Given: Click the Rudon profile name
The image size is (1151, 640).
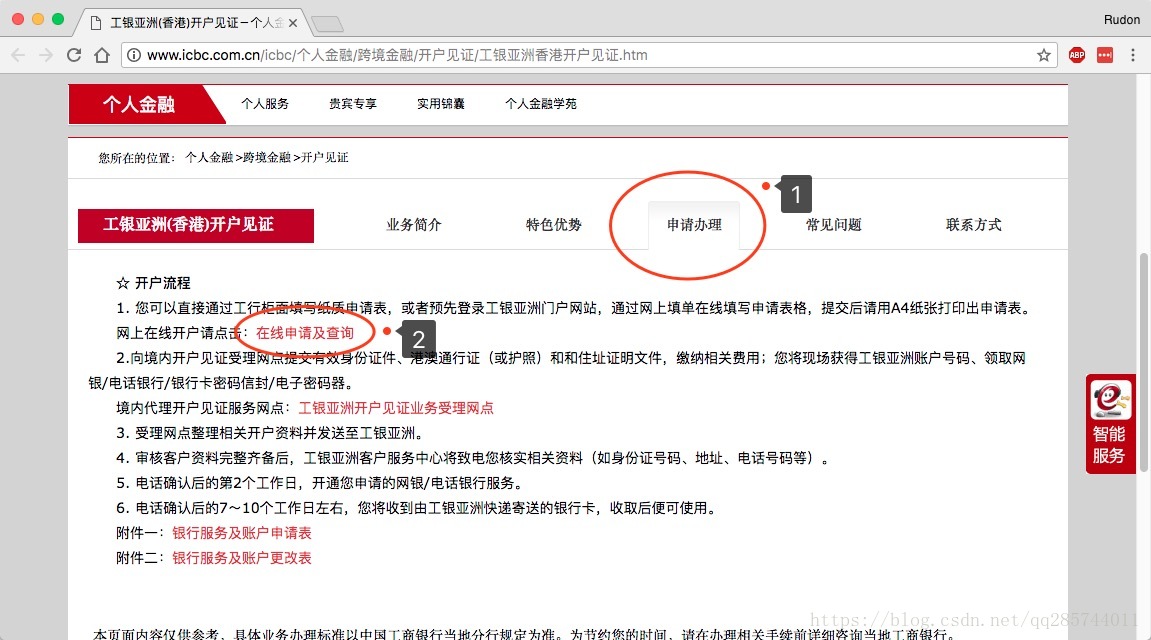Looking at the screenshot, I should pos(1122,20).
